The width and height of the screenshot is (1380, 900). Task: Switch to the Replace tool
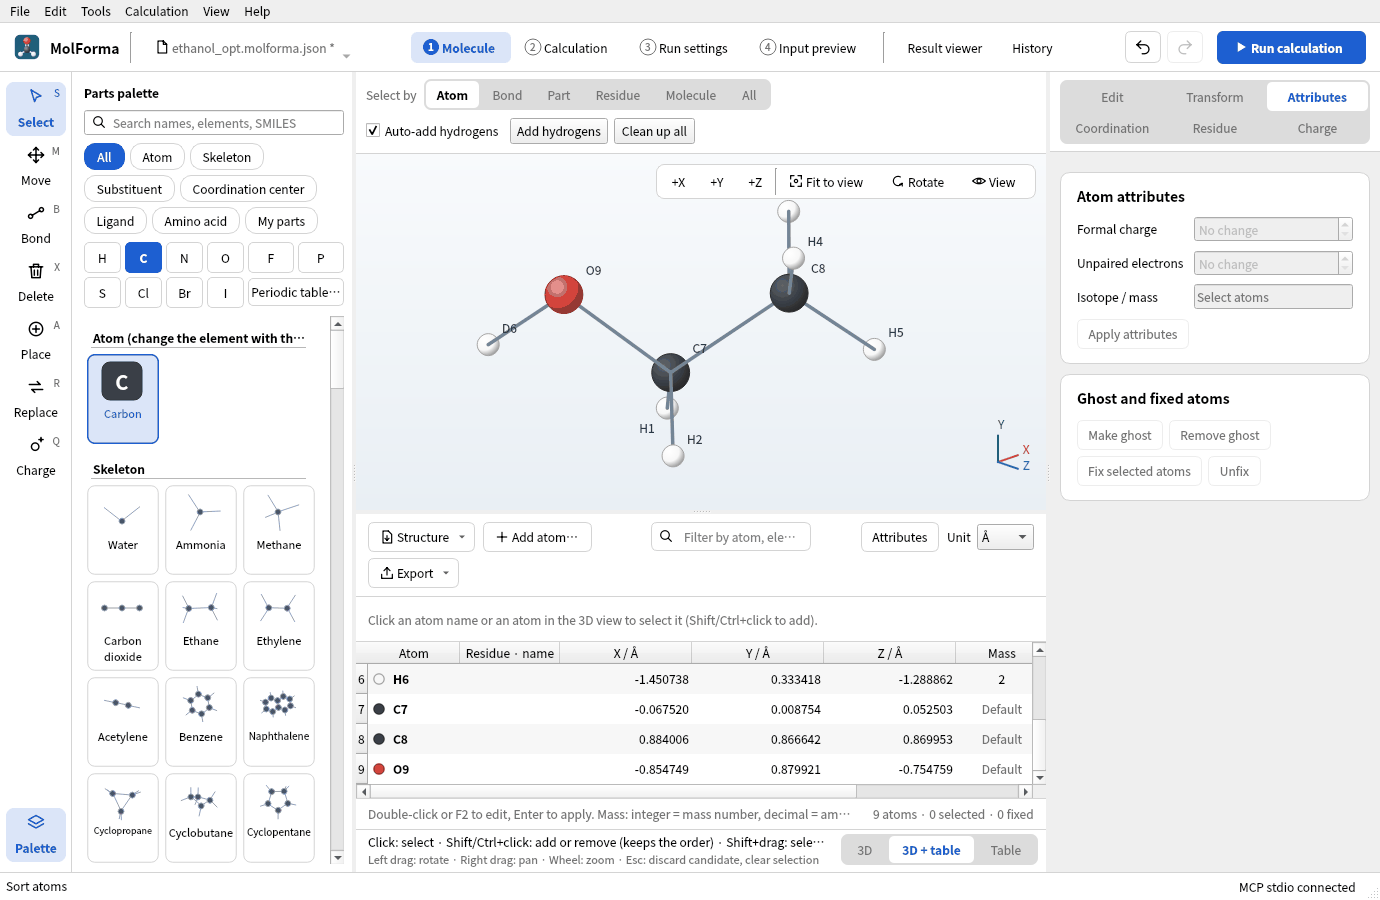pos(36,398)
